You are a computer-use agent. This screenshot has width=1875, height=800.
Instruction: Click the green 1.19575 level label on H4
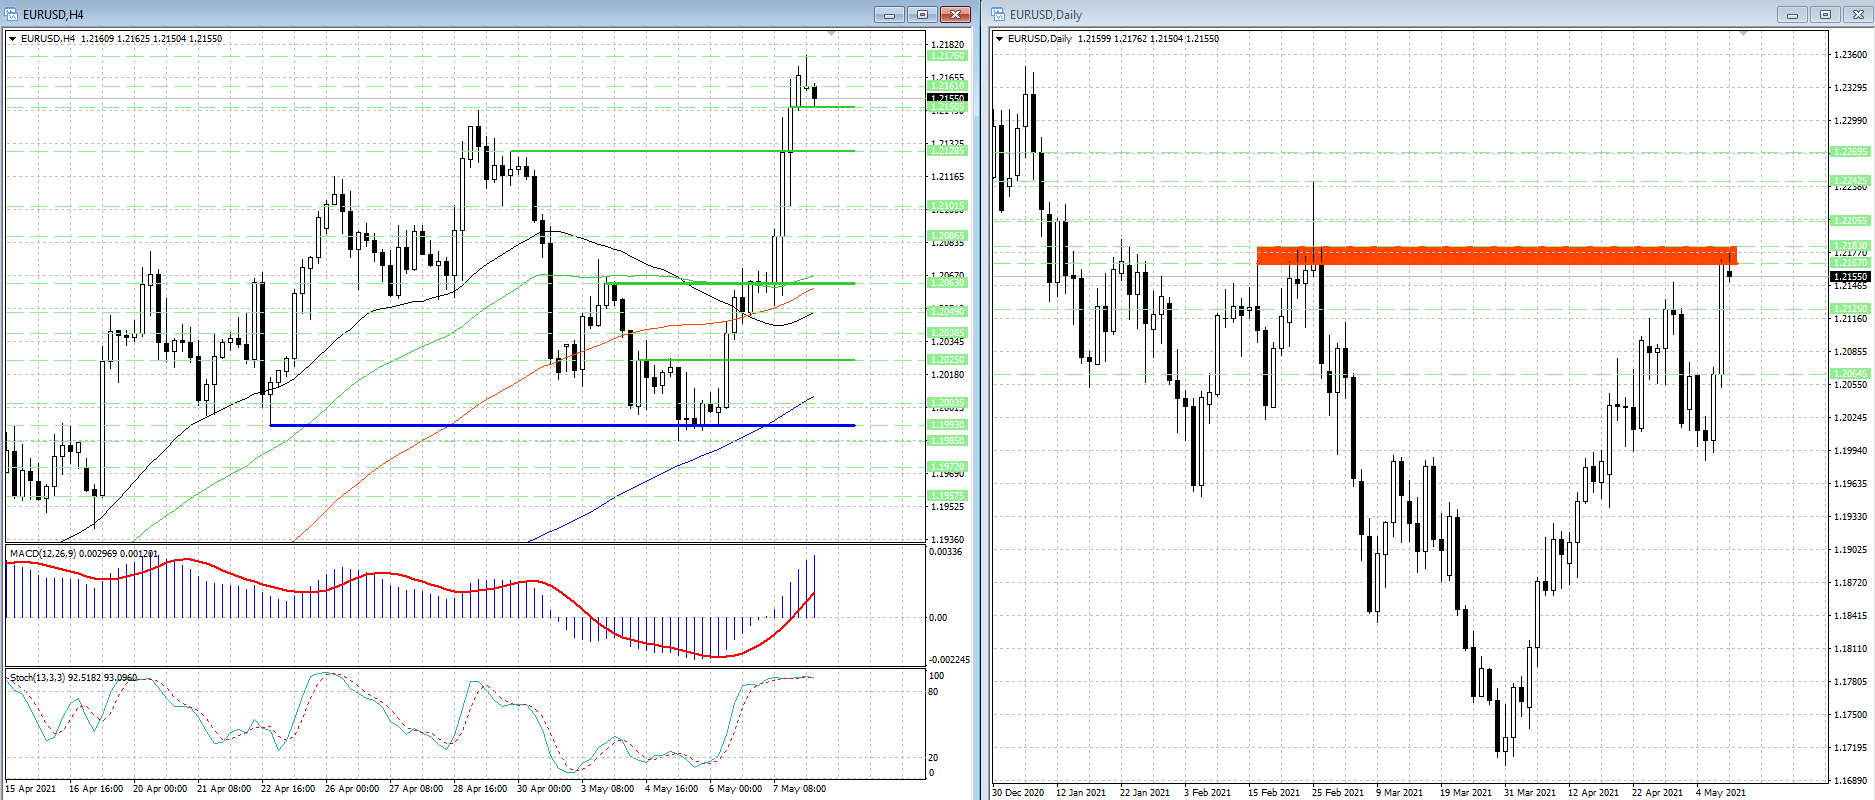pos(948,496)
